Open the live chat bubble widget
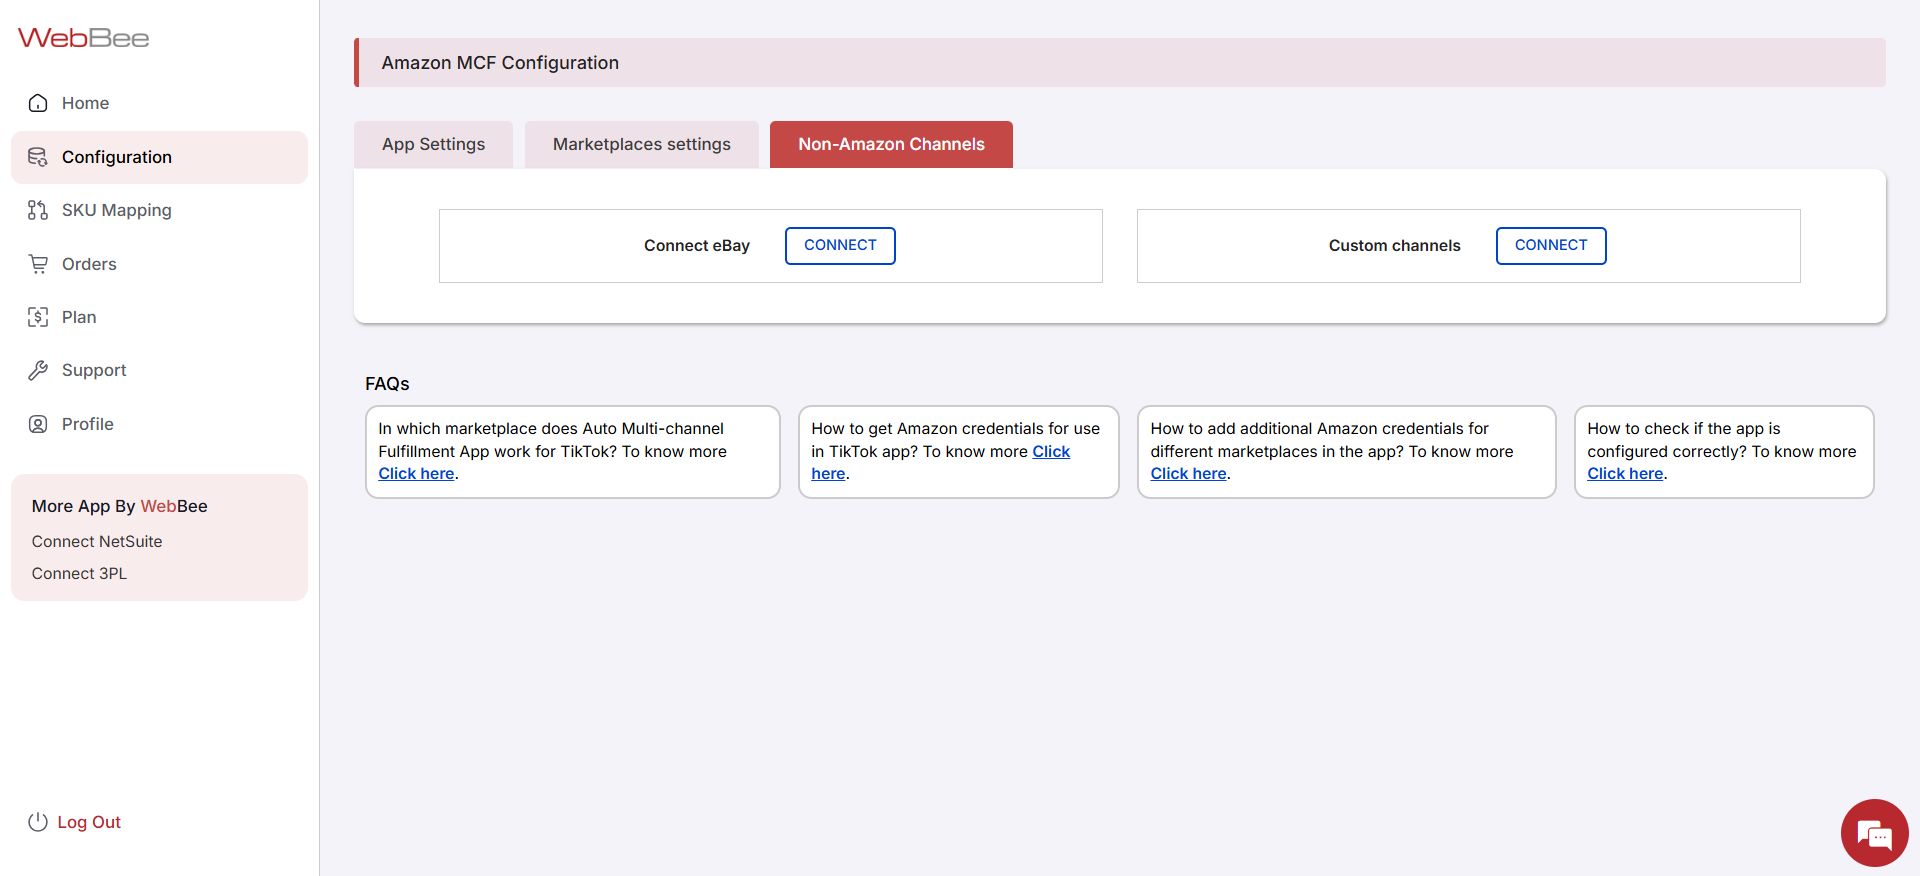Screen dimensions: 1920x876 click(1874, 833)
